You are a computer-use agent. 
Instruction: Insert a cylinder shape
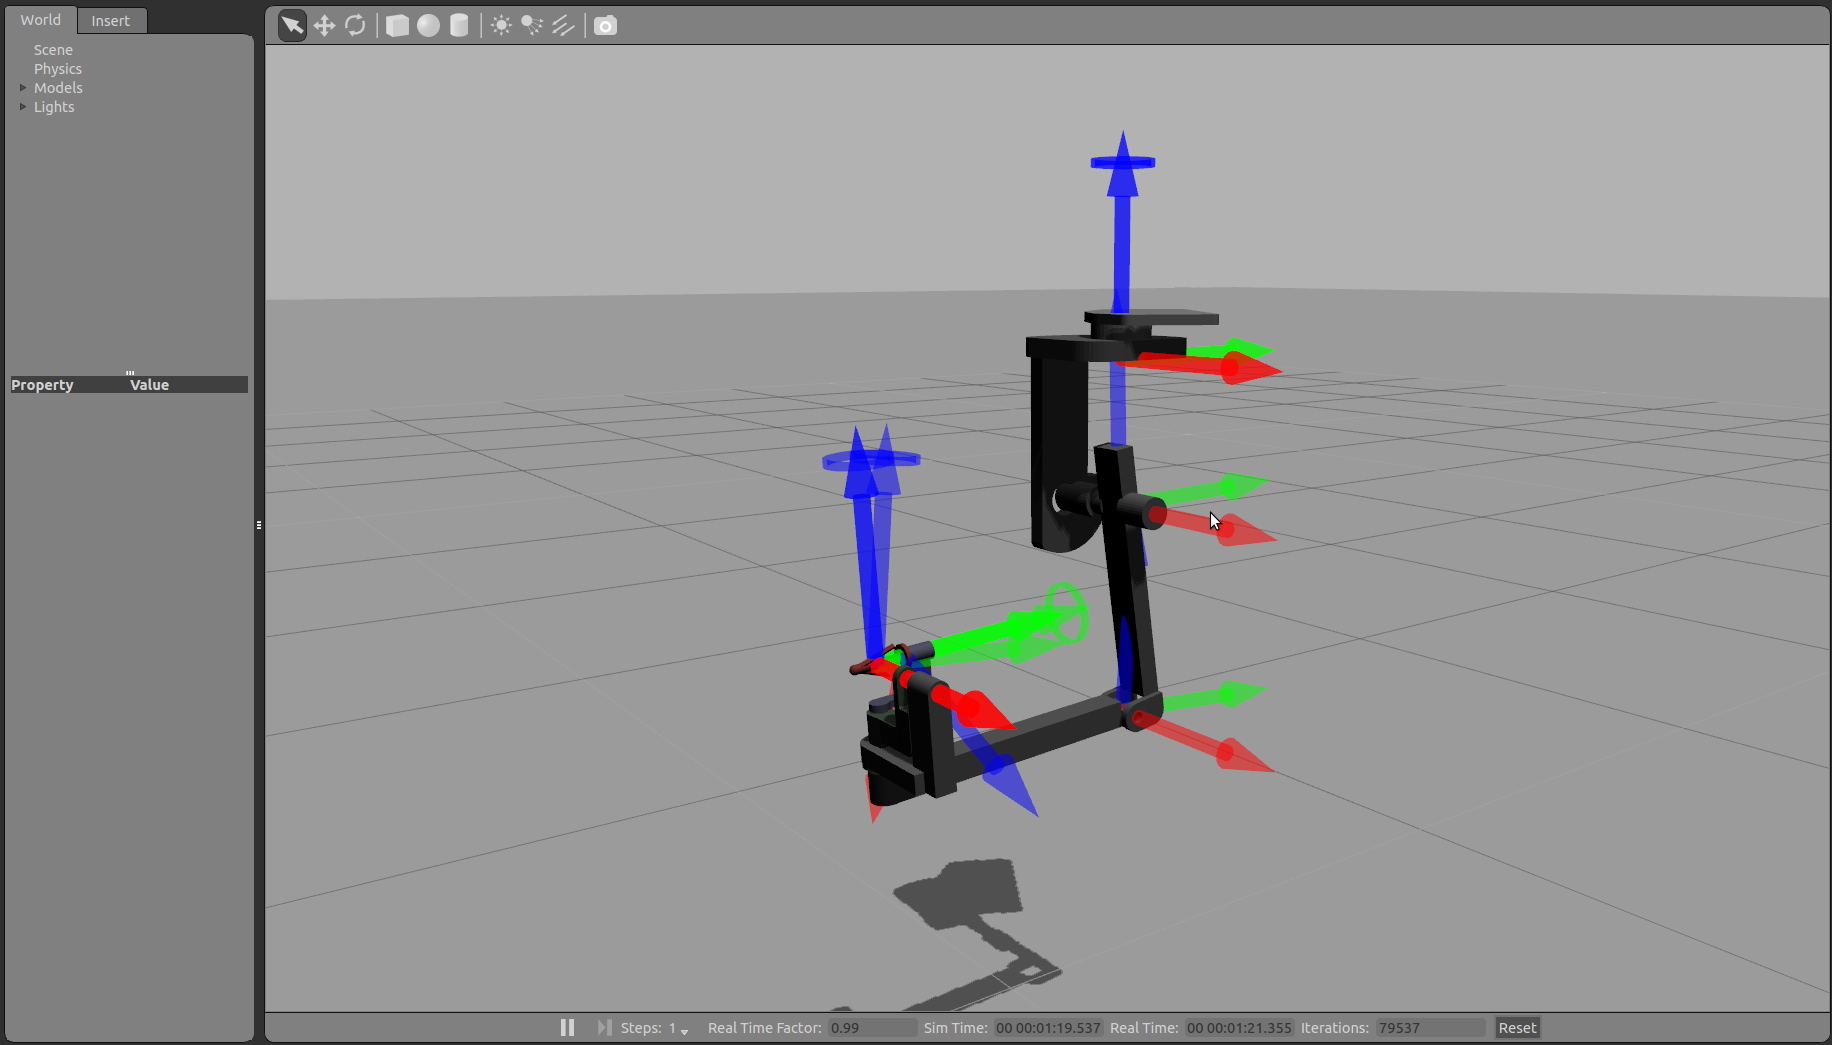coord(459,25)
